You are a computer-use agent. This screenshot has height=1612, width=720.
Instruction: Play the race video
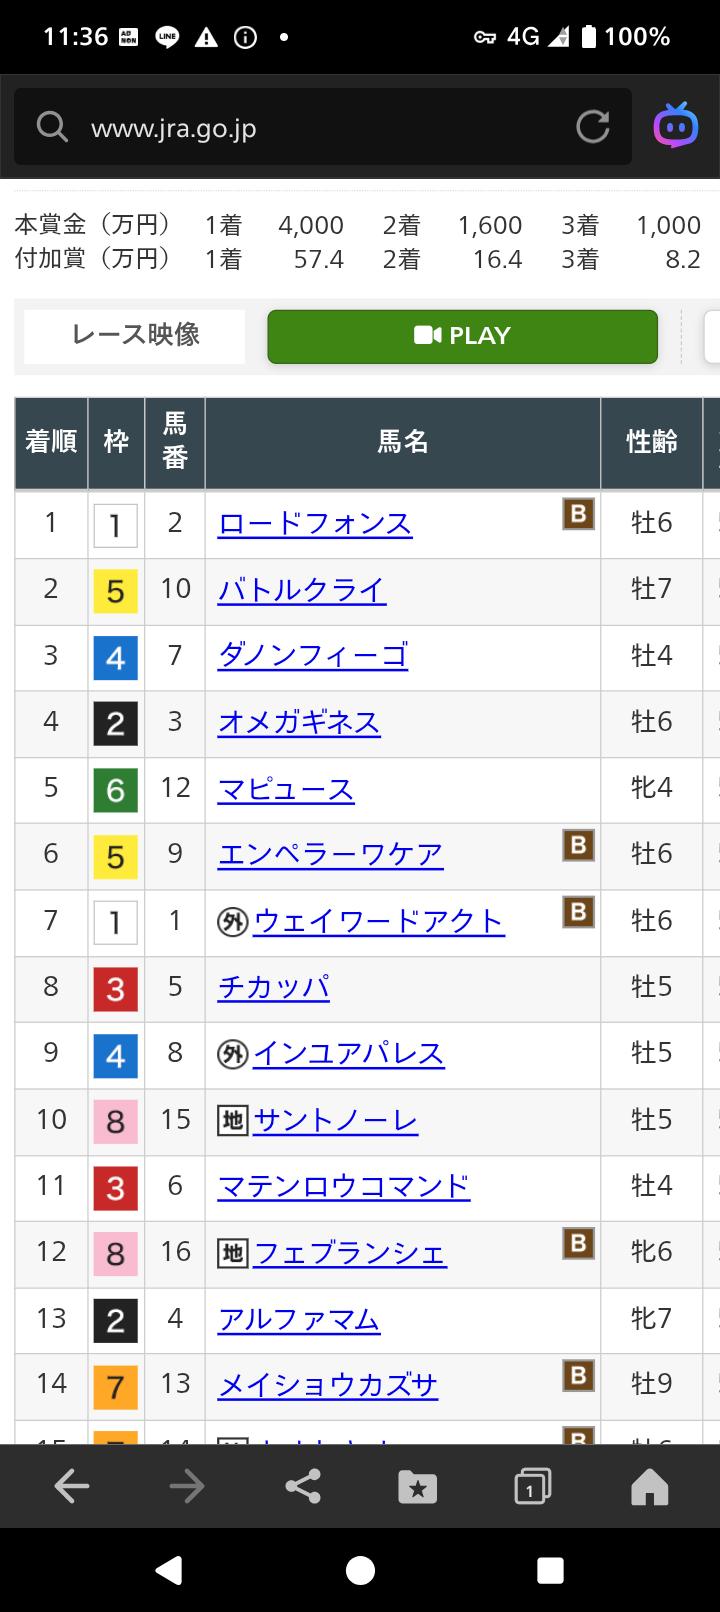[x=462, y=336]
